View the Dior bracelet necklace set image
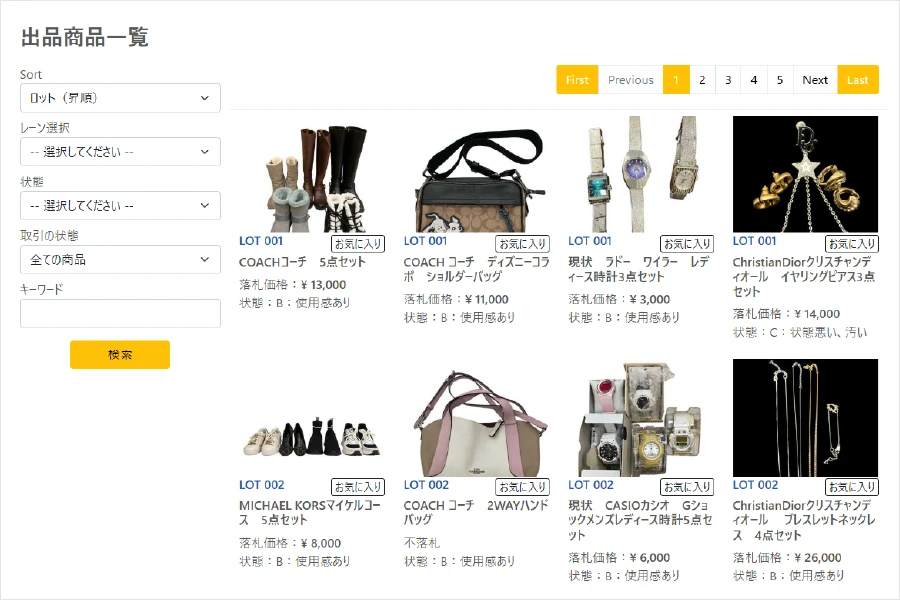This screenshot has width=900, height=600. coord(805,418)
